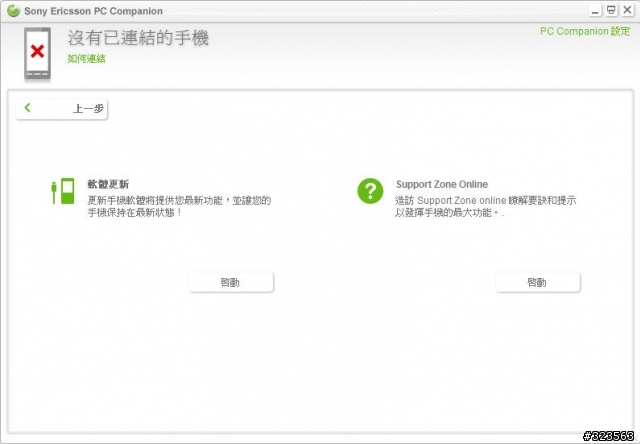Open the 如何連結 how-to-connect link
This screenshot has height=444, width=640.
pos(86,59)
